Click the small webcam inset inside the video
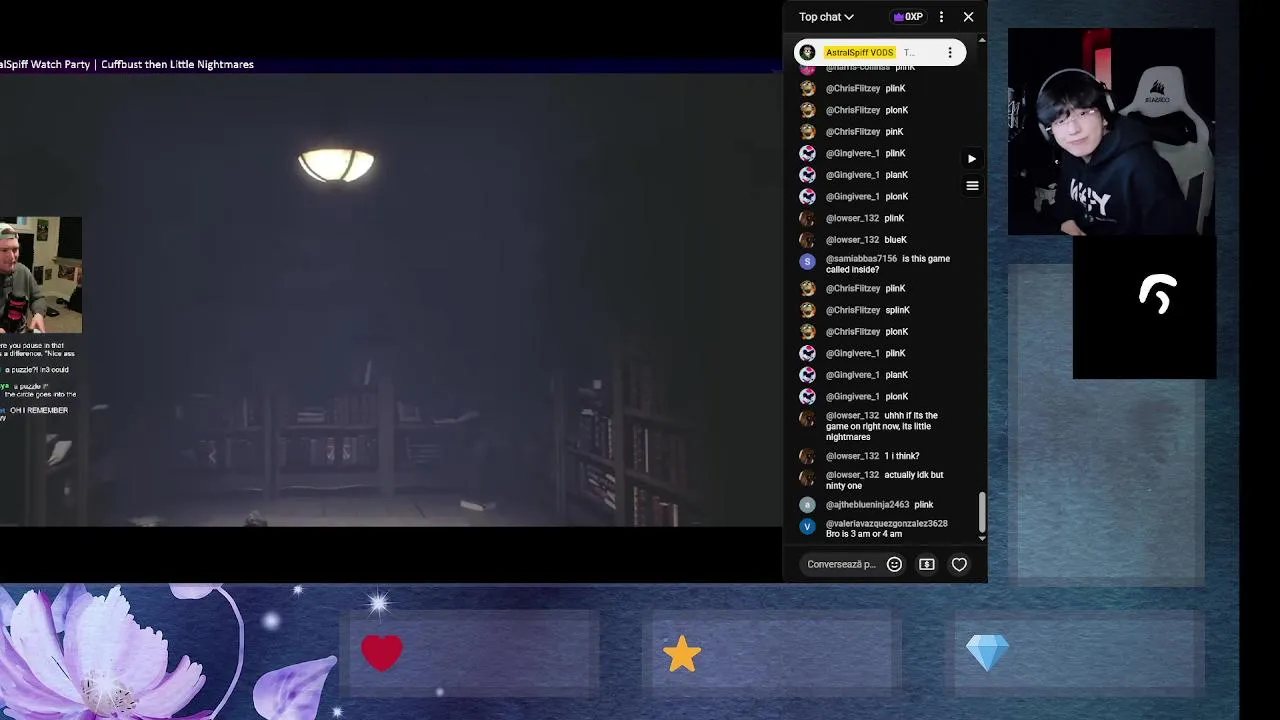The width and height of the screenshot is (1280, 720). click(41, 275)
